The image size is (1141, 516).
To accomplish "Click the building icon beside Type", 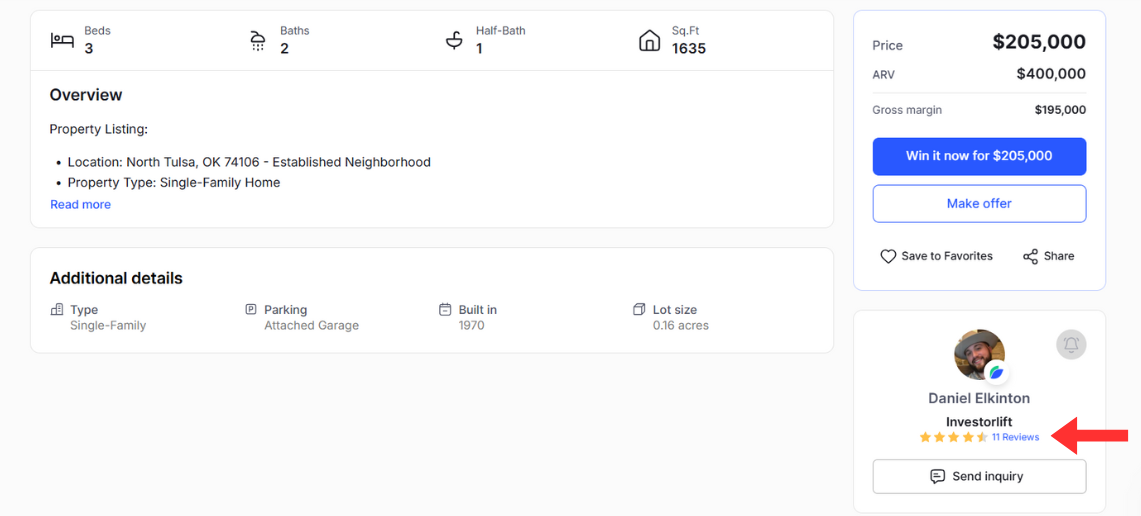I will pyautogui.click(x=57, y=309).
